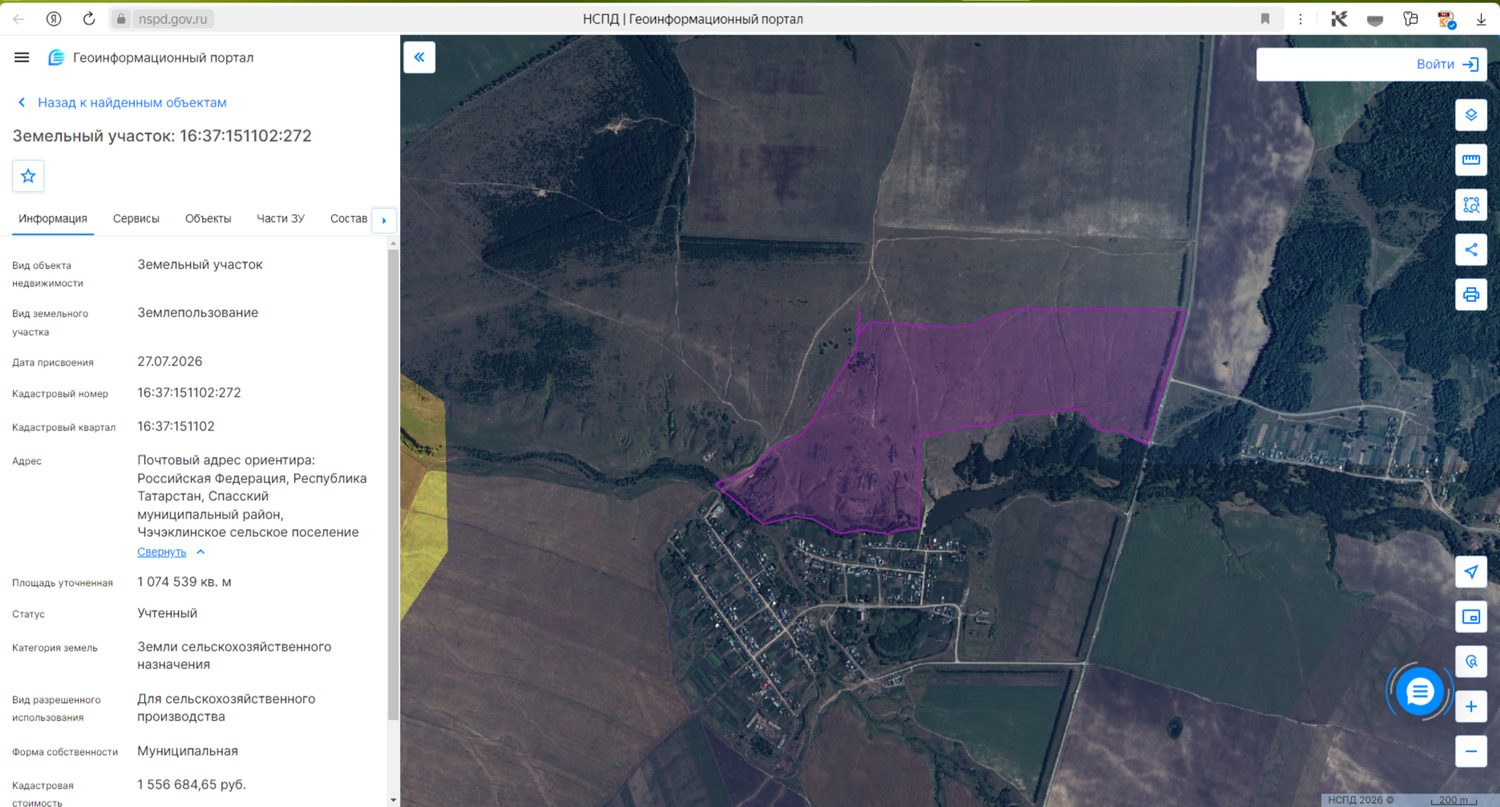Add the land plot to favorites with the star

pyautogui.click(x=28, y=176)
